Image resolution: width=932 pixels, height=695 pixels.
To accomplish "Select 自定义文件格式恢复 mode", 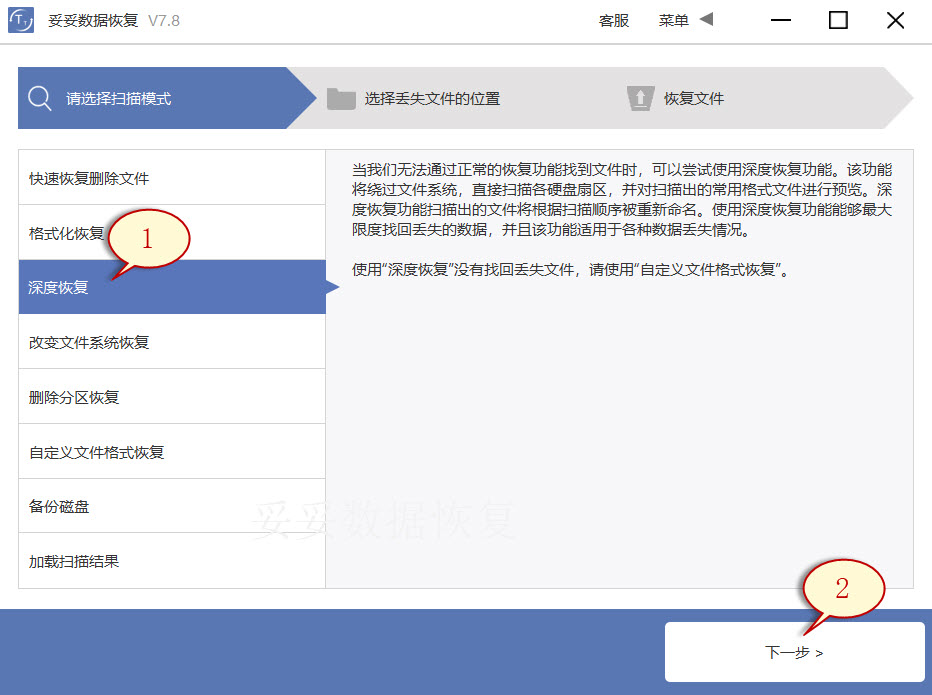I will [172, 451].
